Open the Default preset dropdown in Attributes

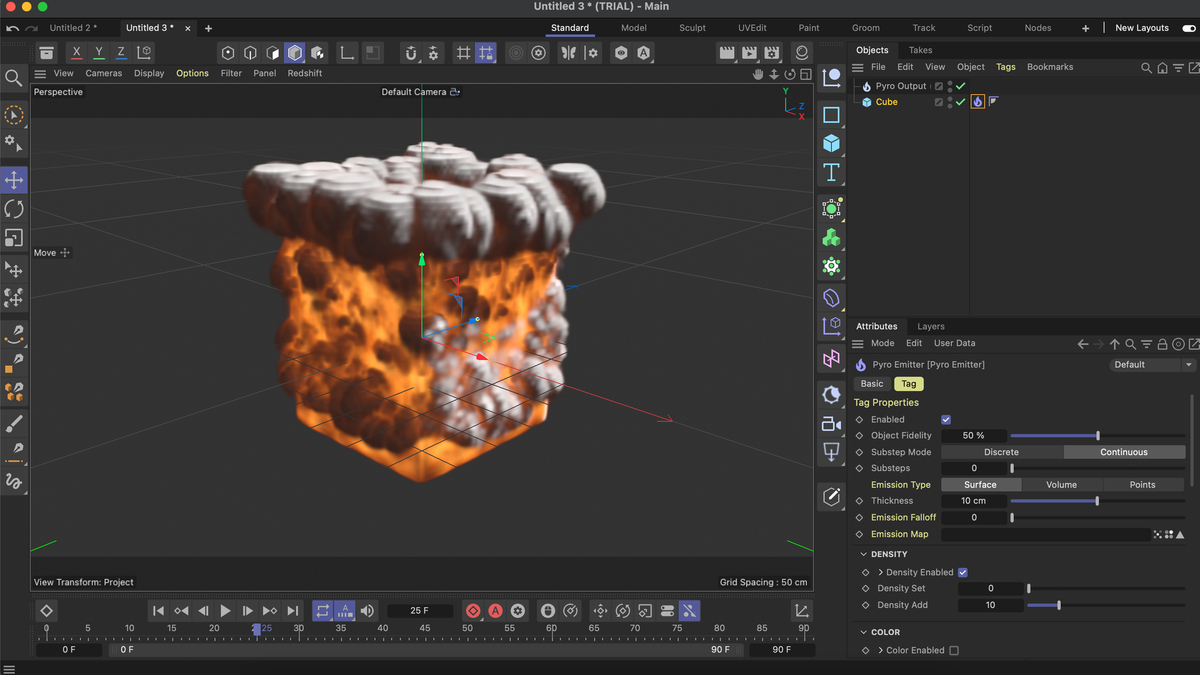tap(1152, 365)
